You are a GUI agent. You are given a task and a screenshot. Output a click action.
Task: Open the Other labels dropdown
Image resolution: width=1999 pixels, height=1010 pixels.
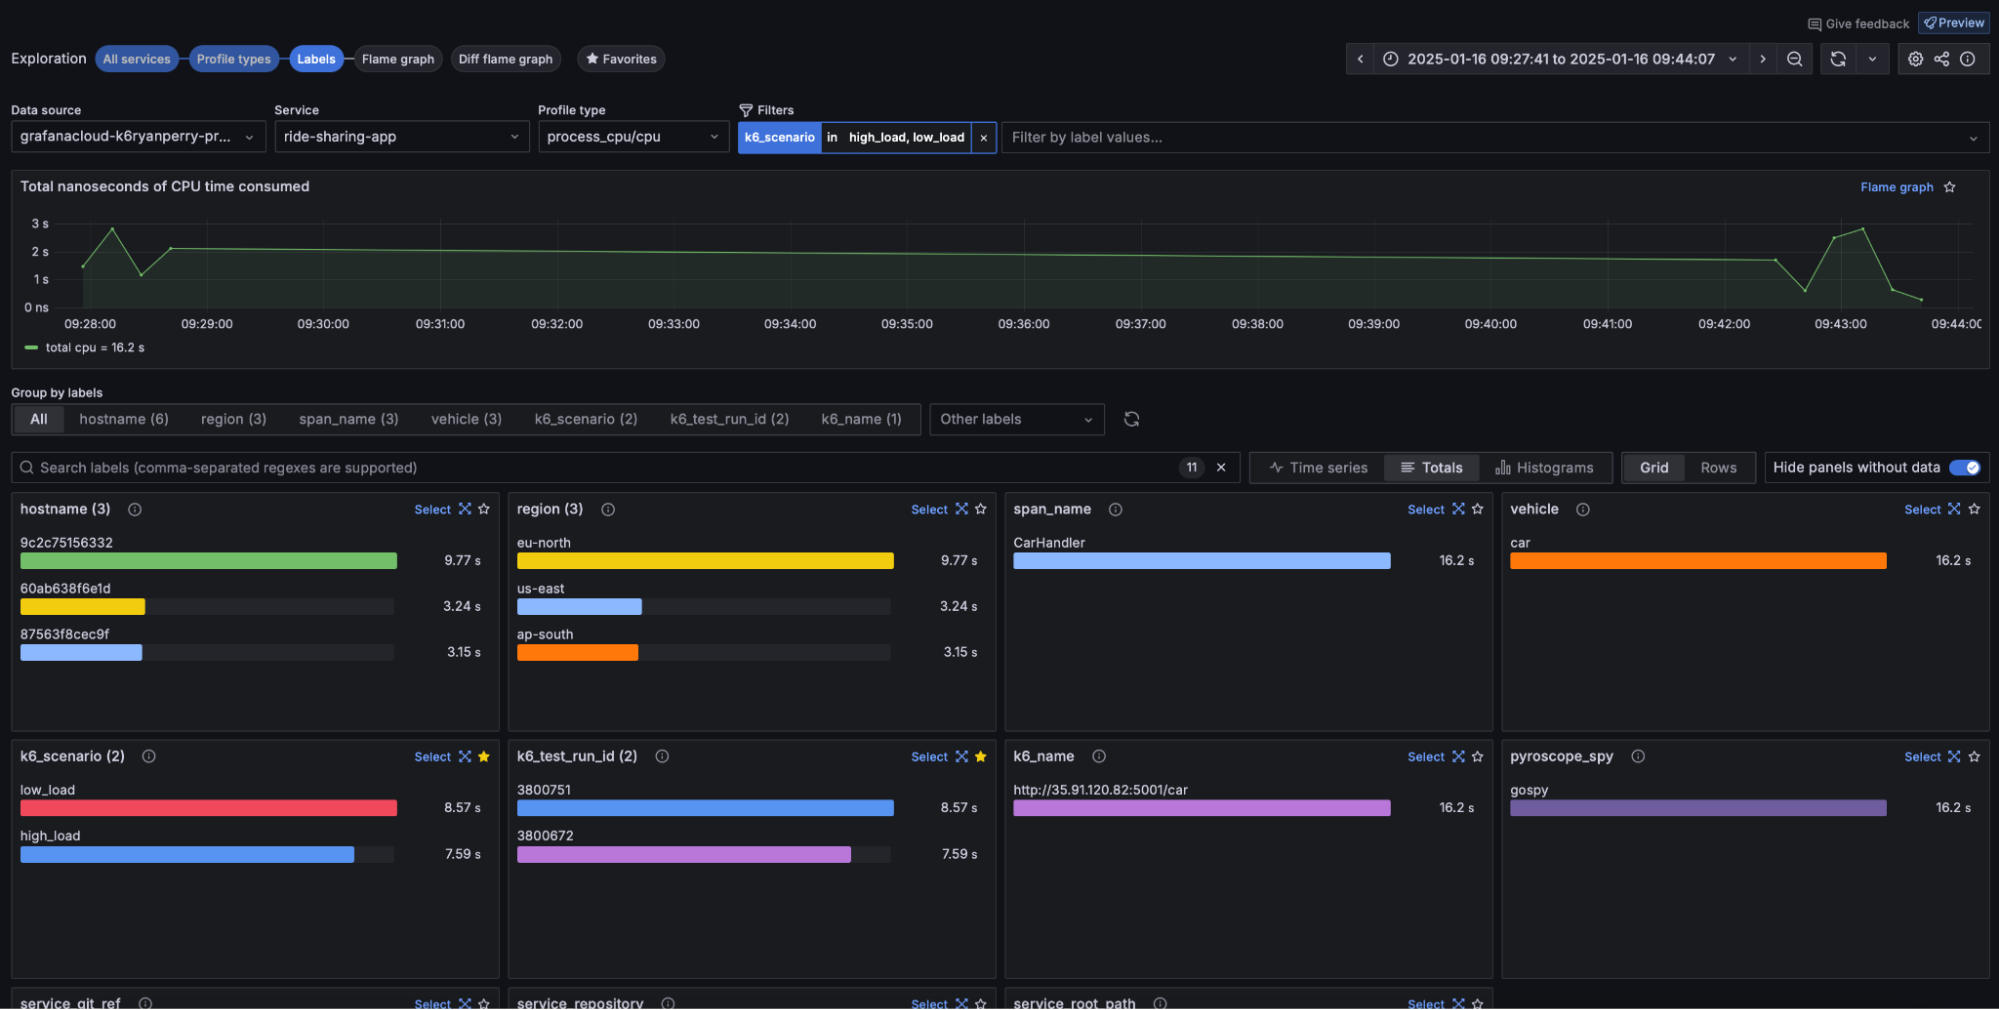pos(1015,419)
